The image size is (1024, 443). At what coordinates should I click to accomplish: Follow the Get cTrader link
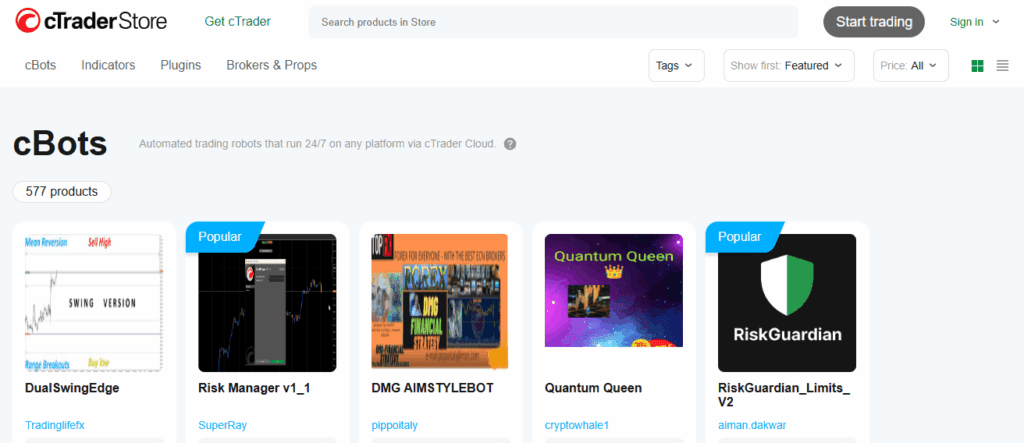[x=238, y=22]
